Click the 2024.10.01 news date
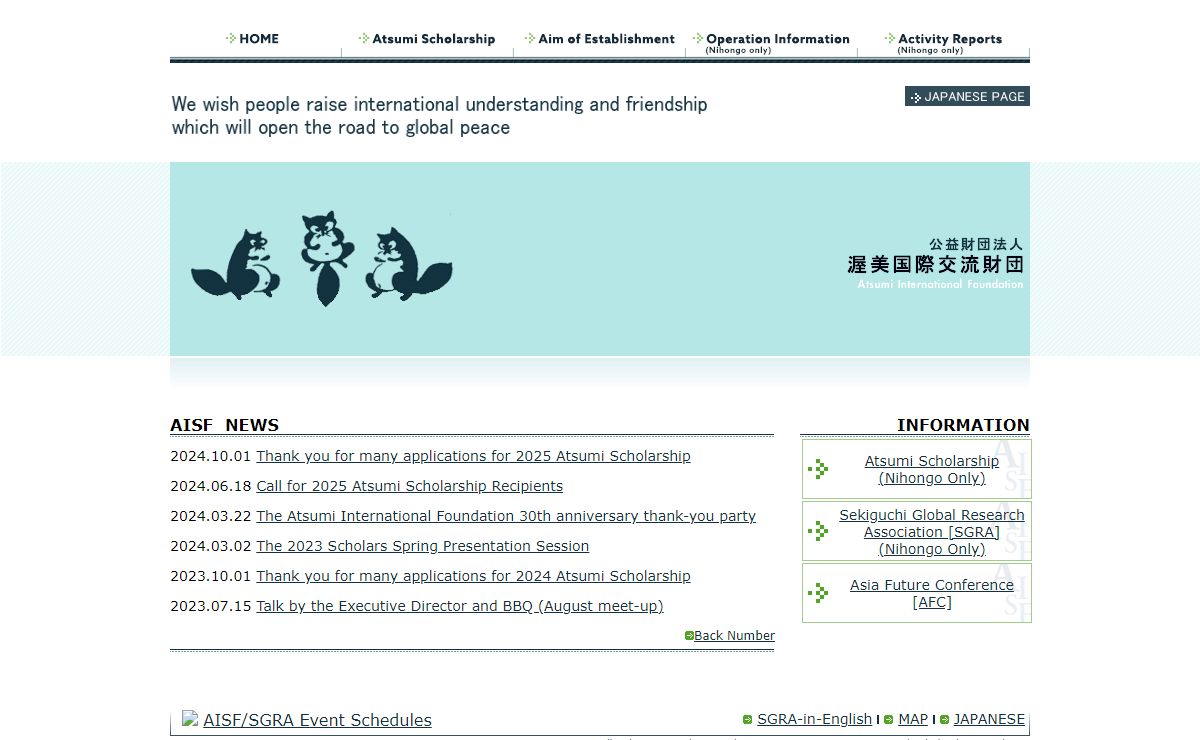The height and width of the screenshot is (740, 1200). (x=211, y=456)
